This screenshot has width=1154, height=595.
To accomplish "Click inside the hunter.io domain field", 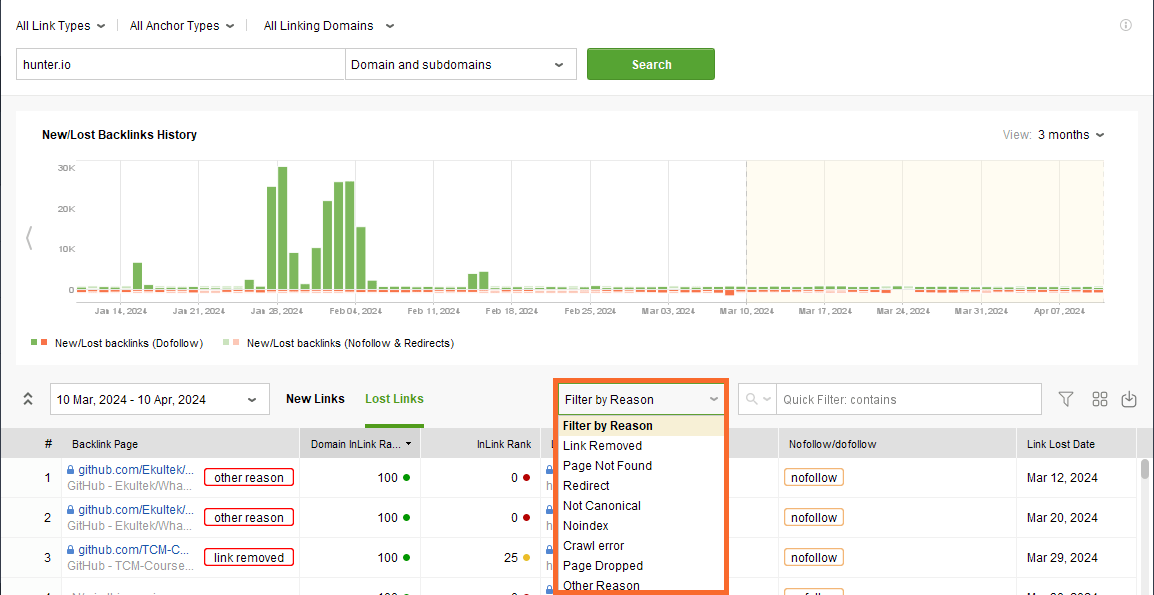I will click(x=180, y=63).
